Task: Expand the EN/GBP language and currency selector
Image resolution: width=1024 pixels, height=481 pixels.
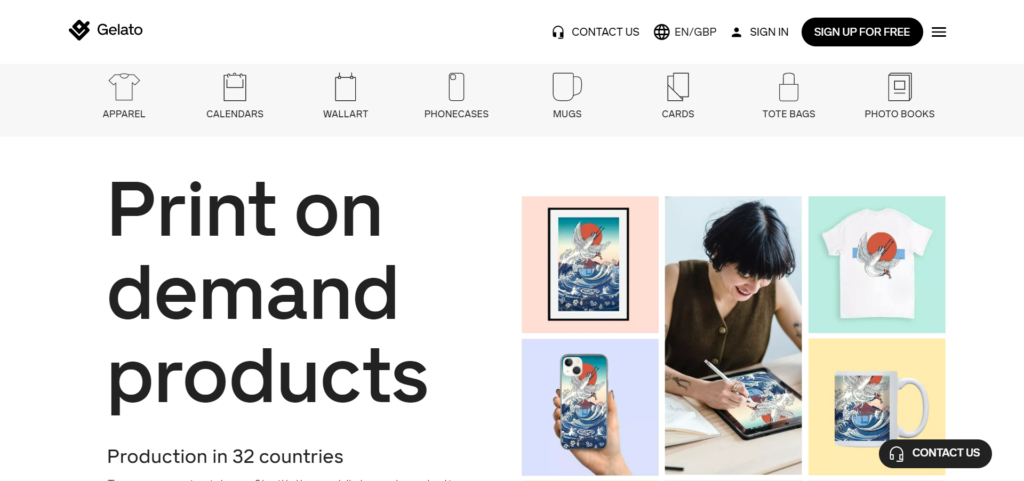Action: tap(685, 32)
